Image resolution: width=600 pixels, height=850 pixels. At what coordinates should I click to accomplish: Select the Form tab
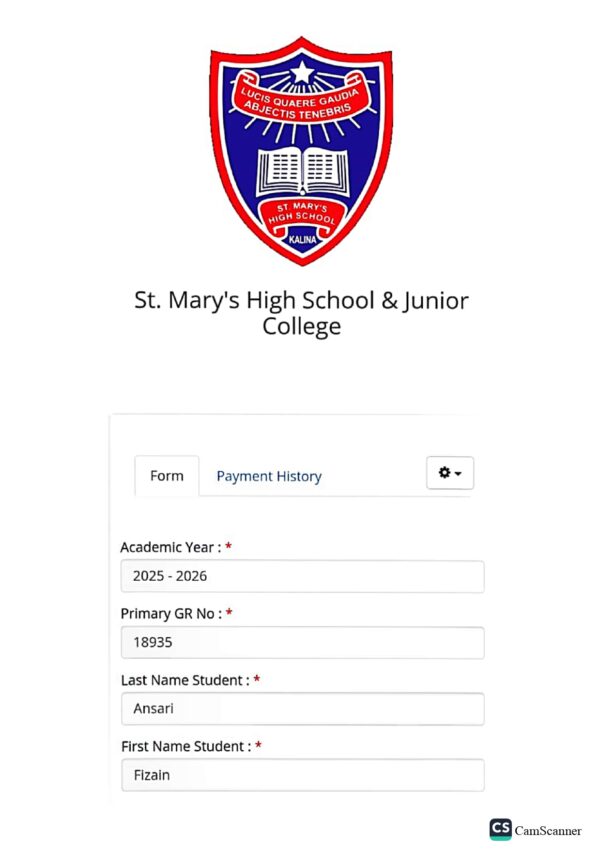(167, 475)
